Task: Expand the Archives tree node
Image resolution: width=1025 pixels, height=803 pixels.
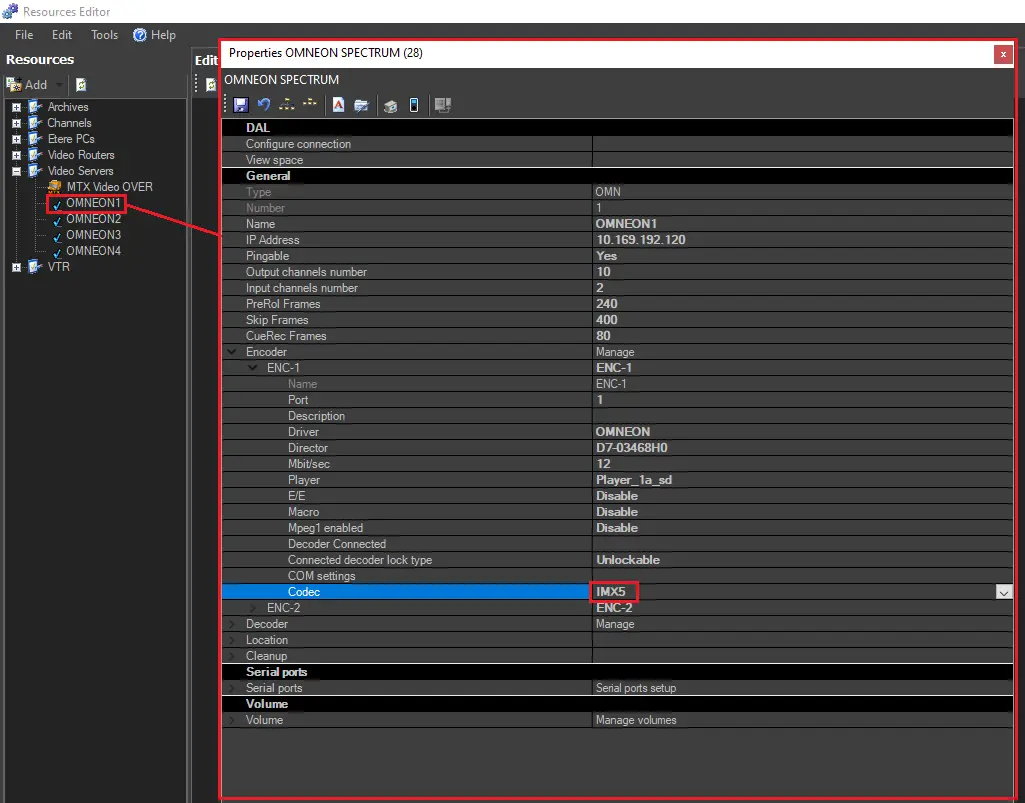Action: click(16, 107)
